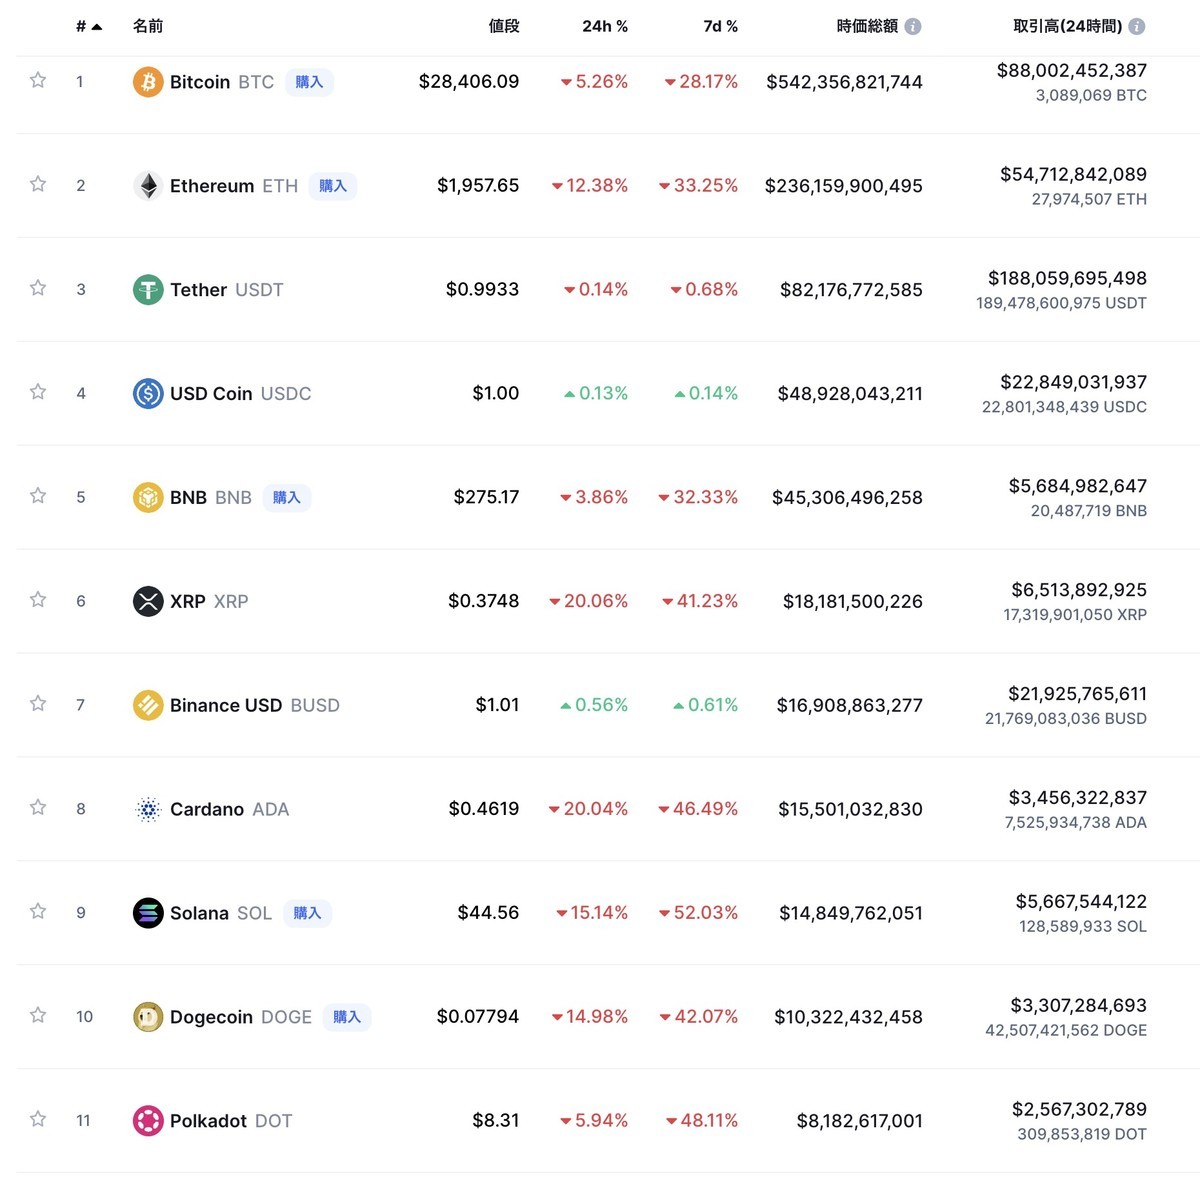Click the 購入 button for Ethereum

(x=333, y=185)
